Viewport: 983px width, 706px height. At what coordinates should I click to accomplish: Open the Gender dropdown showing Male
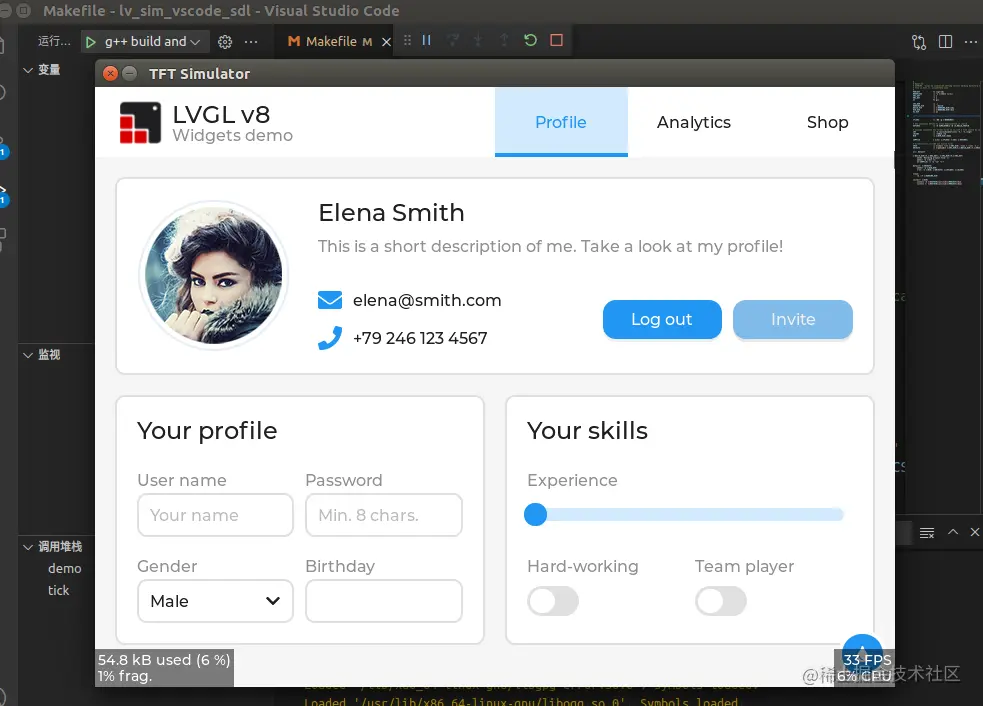click(x=215, y=601)
